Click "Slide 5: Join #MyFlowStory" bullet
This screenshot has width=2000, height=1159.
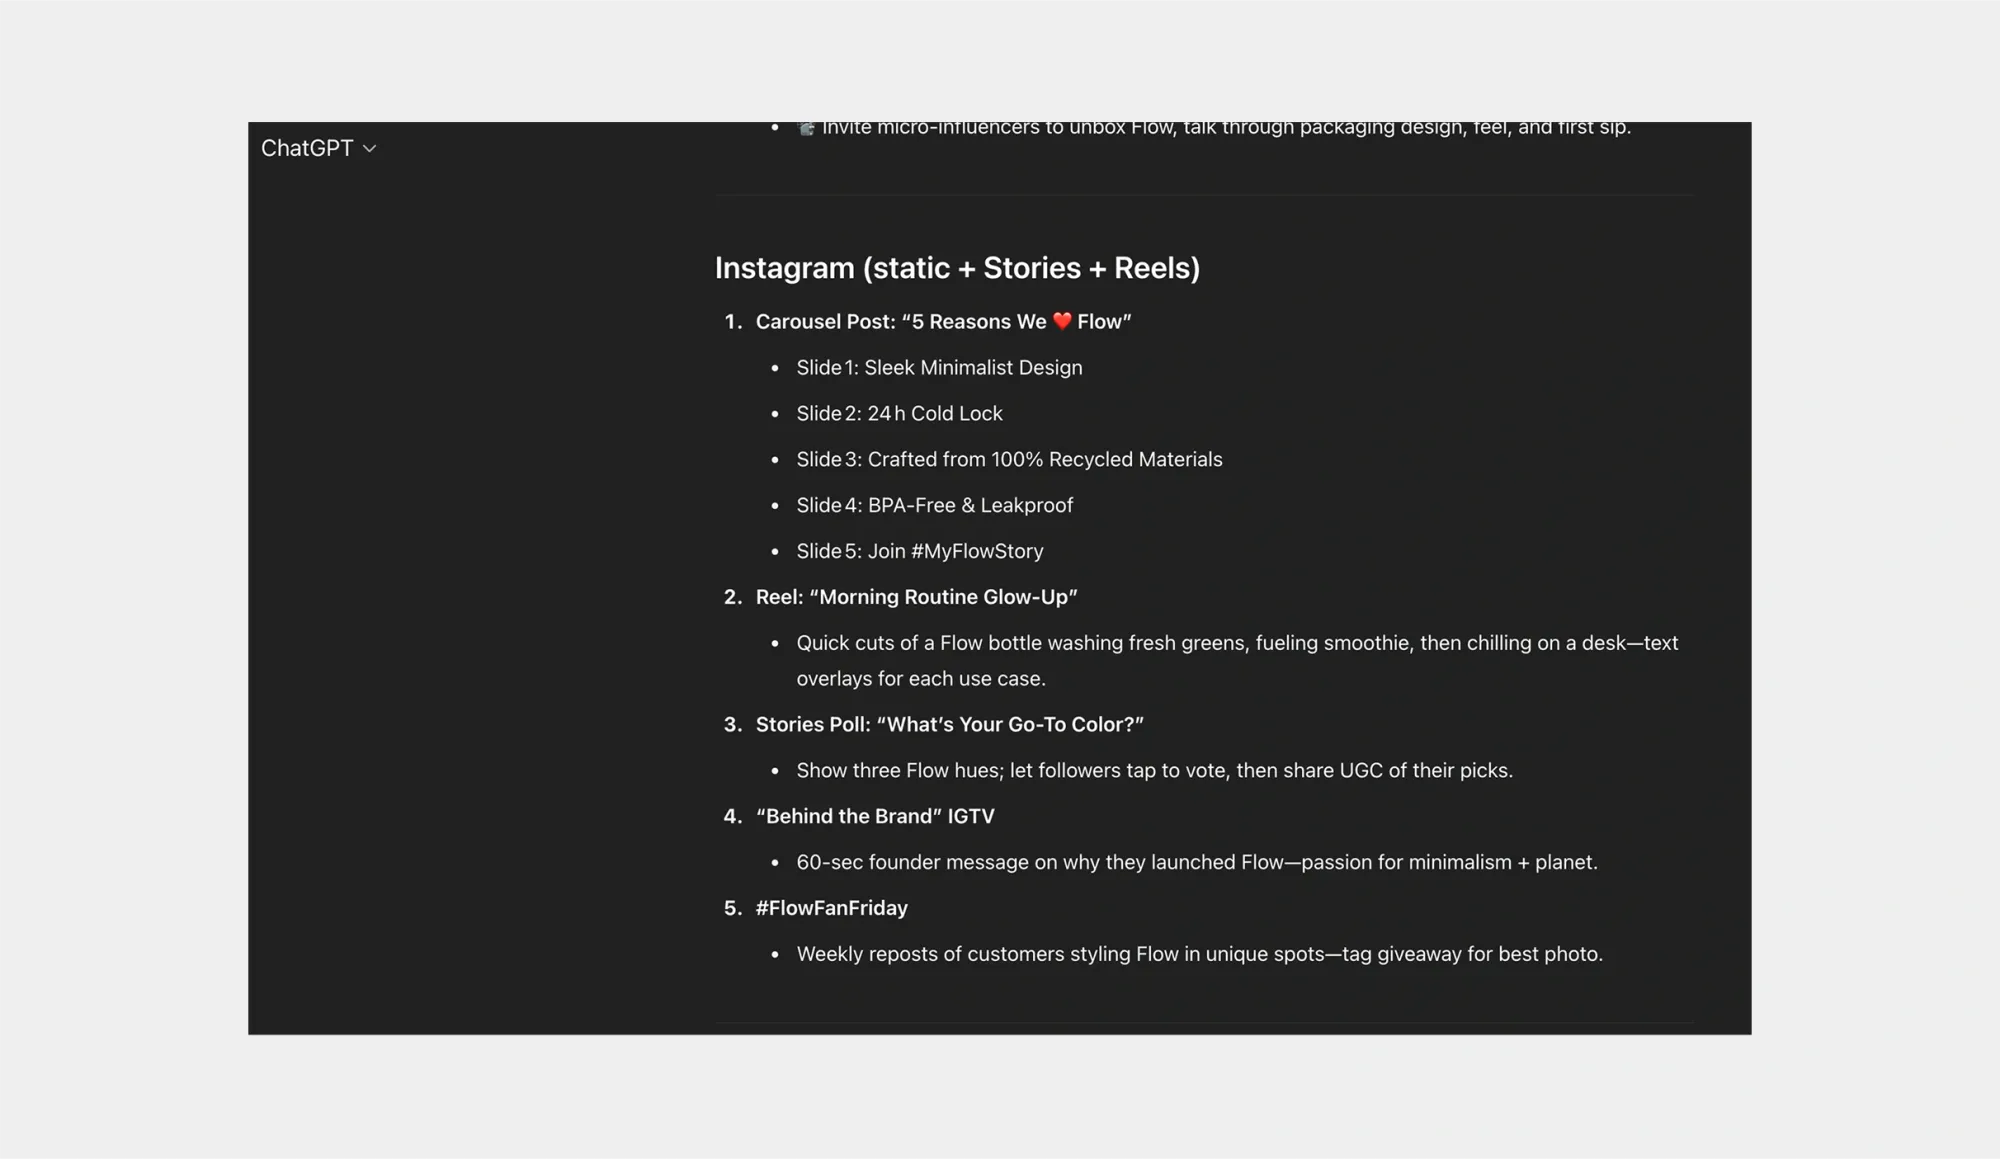(x=919, y=552)
